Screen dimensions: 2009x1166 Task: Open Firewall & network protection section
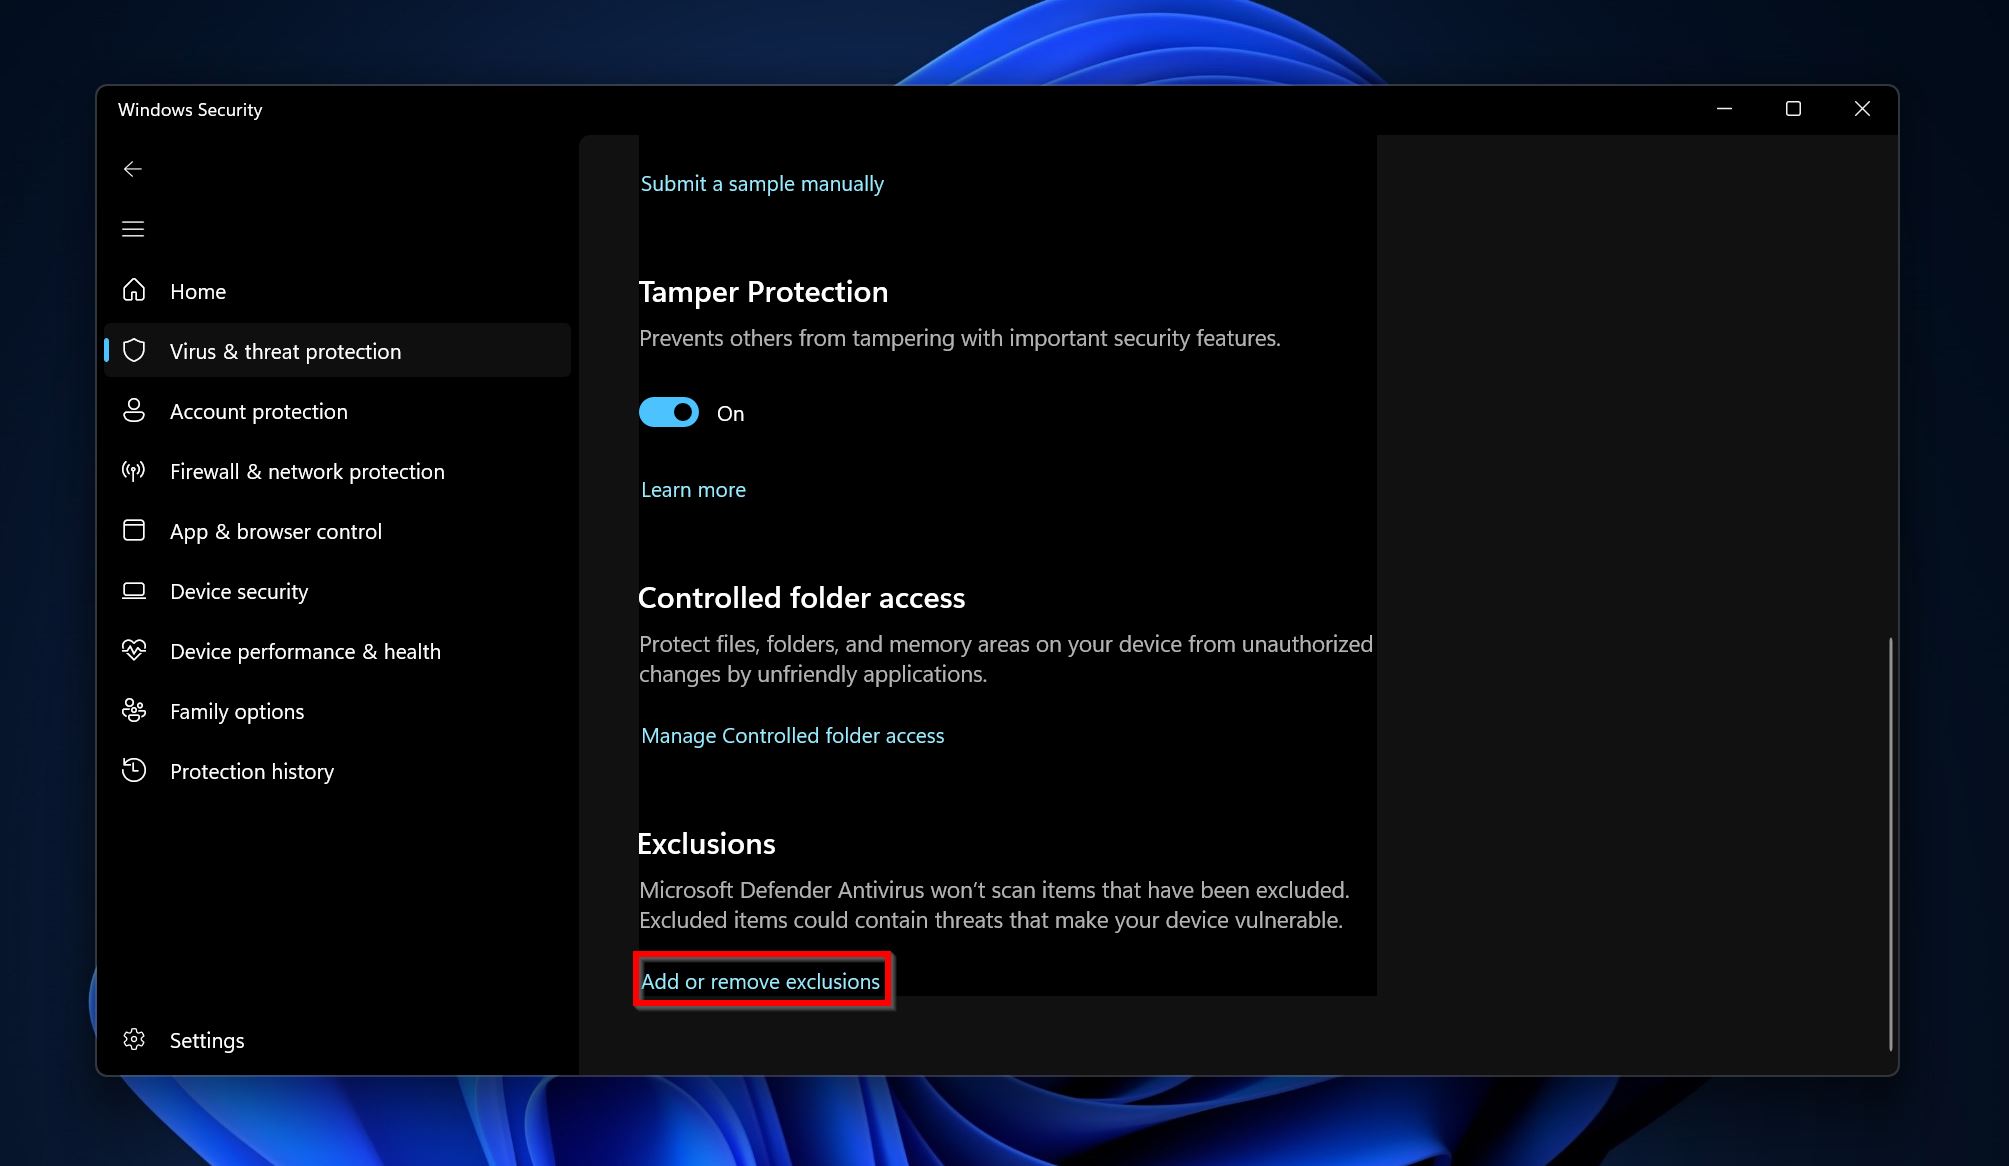point(307,471)
